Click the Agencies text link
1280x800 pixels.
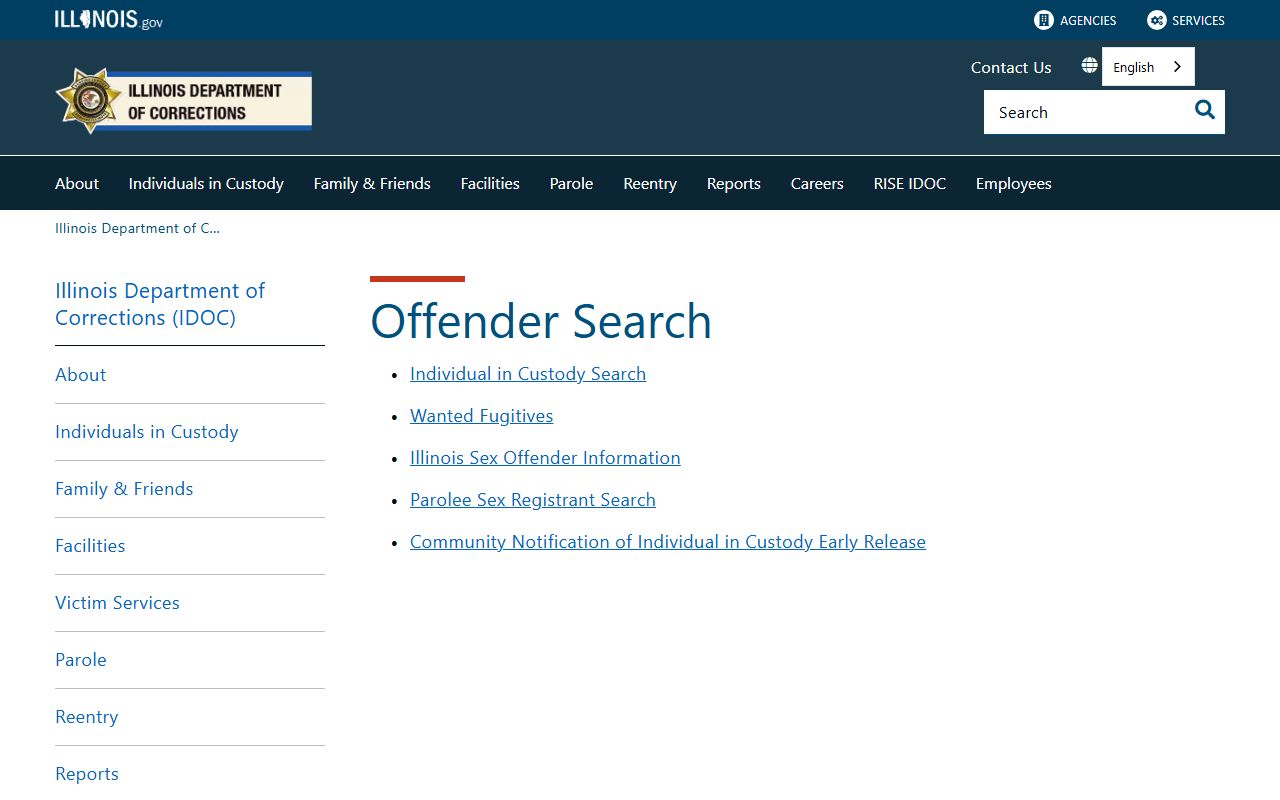click(1088, 20)
